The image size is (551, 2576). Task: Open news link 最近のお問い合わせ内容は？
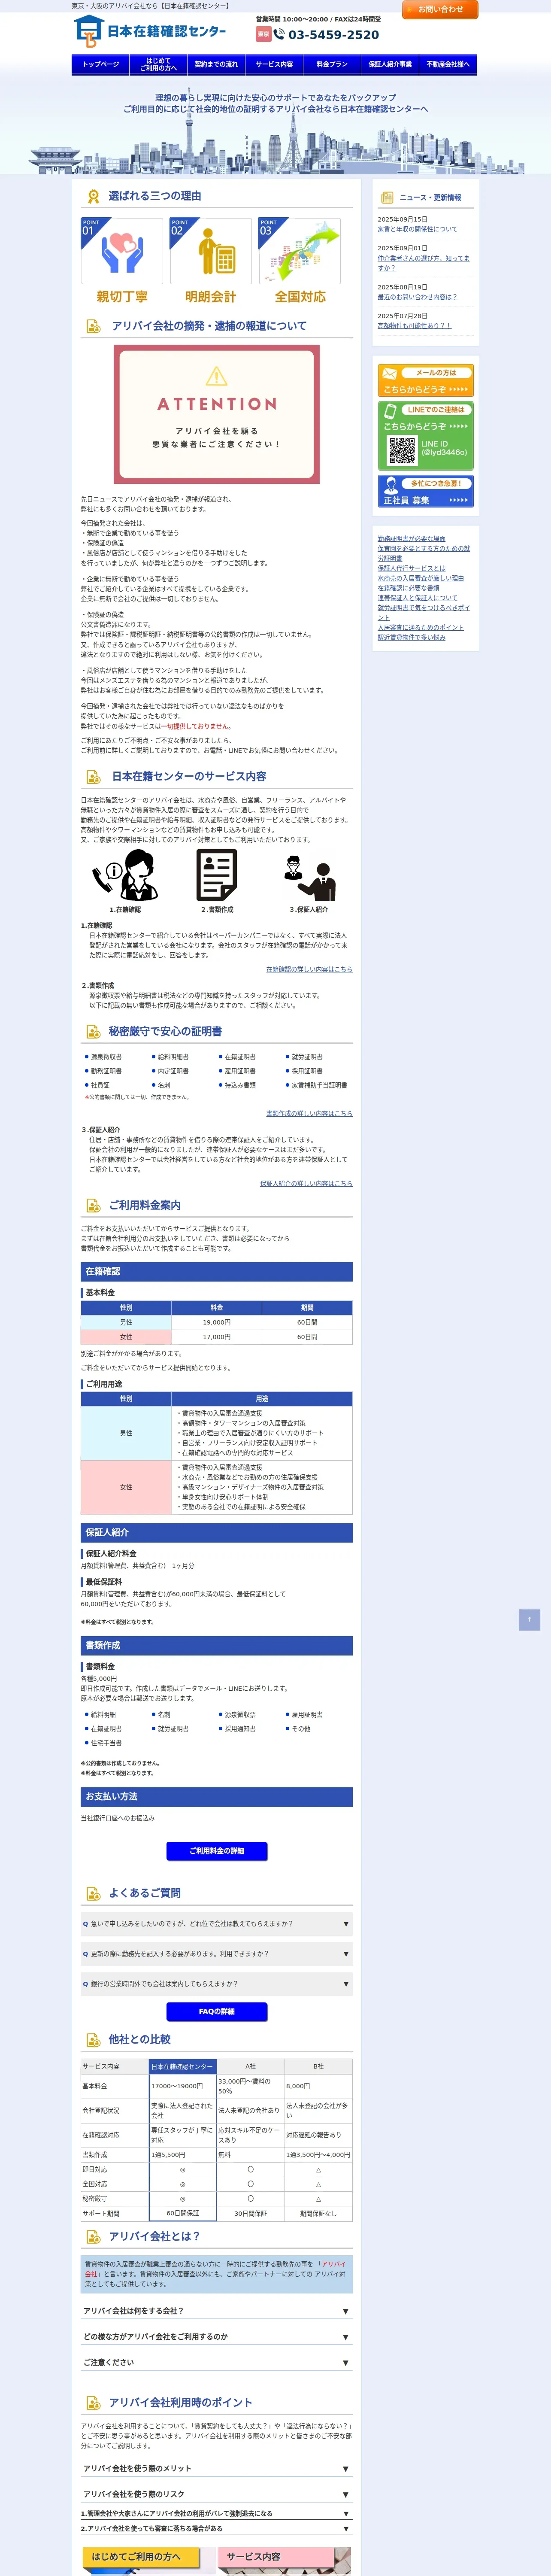coord(417,297)
